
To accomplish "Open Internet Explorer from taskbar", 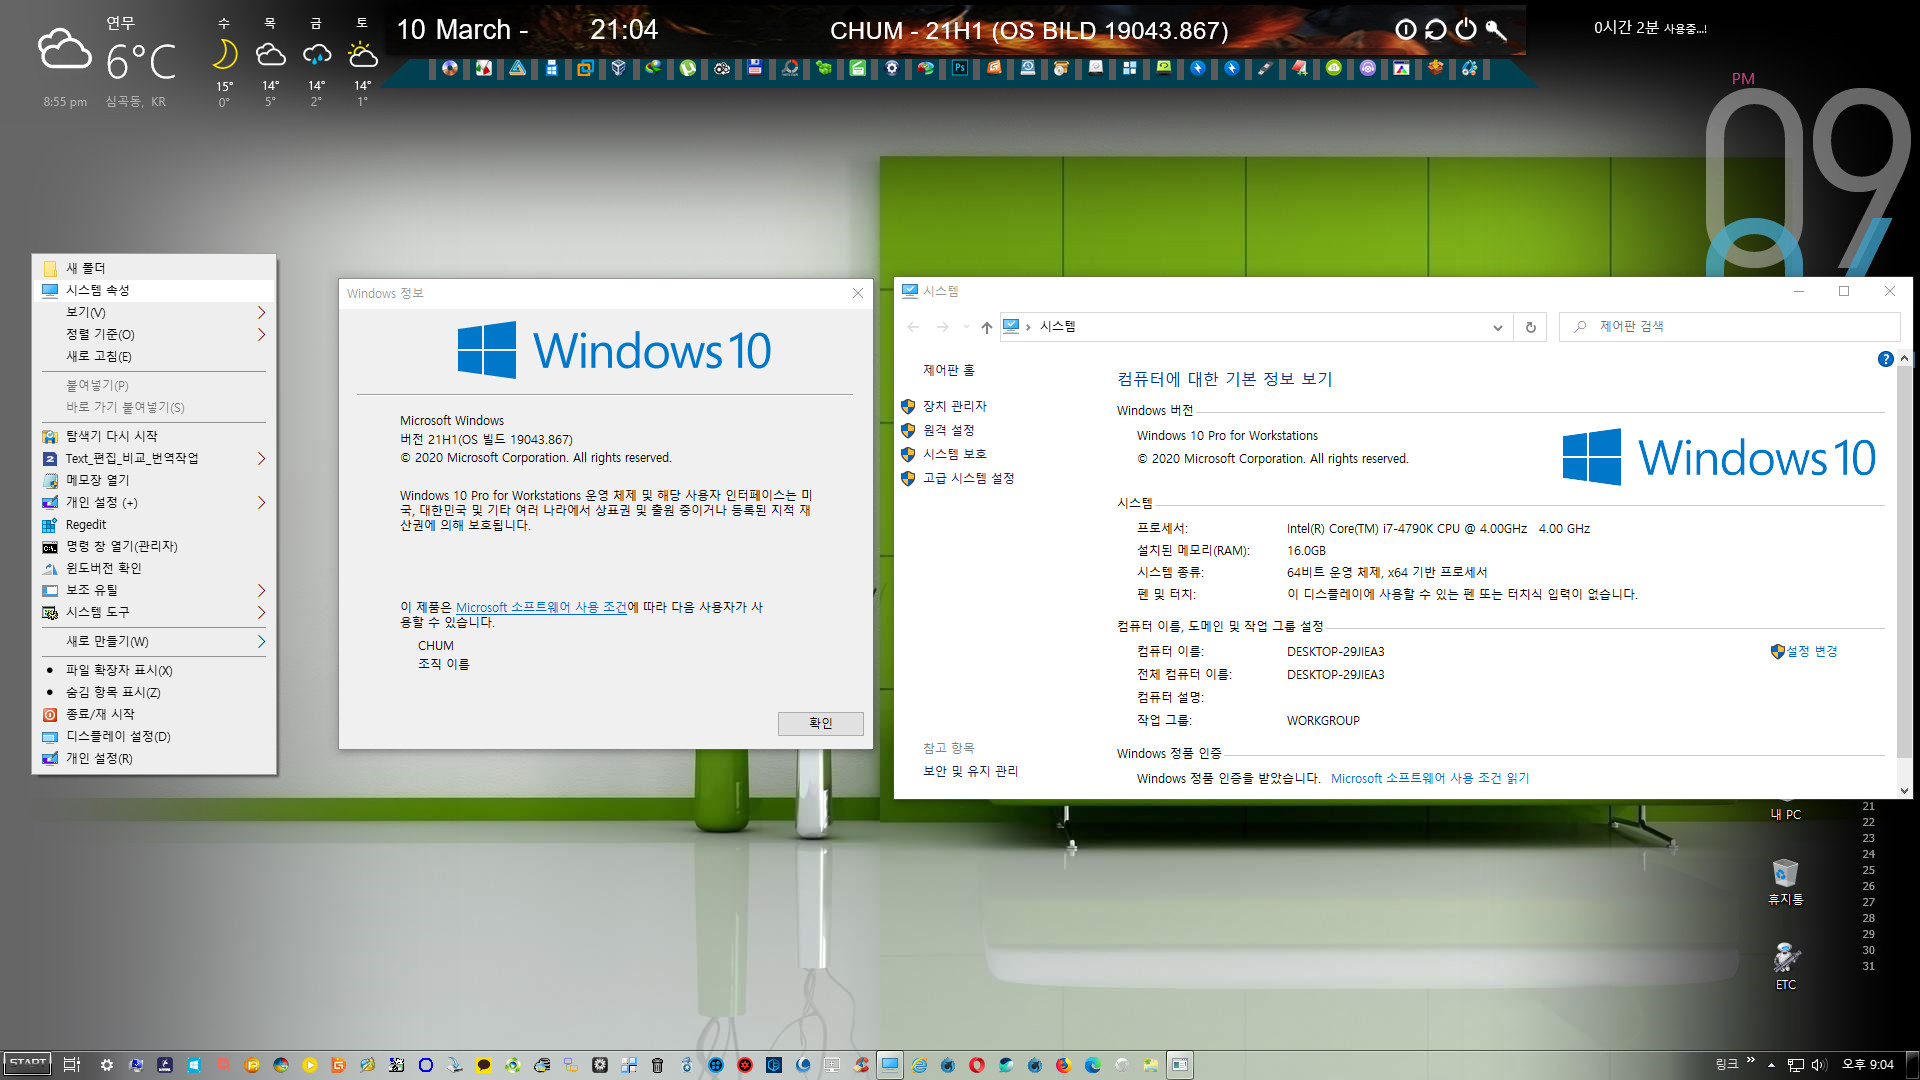I will [x=919, y=1065].
